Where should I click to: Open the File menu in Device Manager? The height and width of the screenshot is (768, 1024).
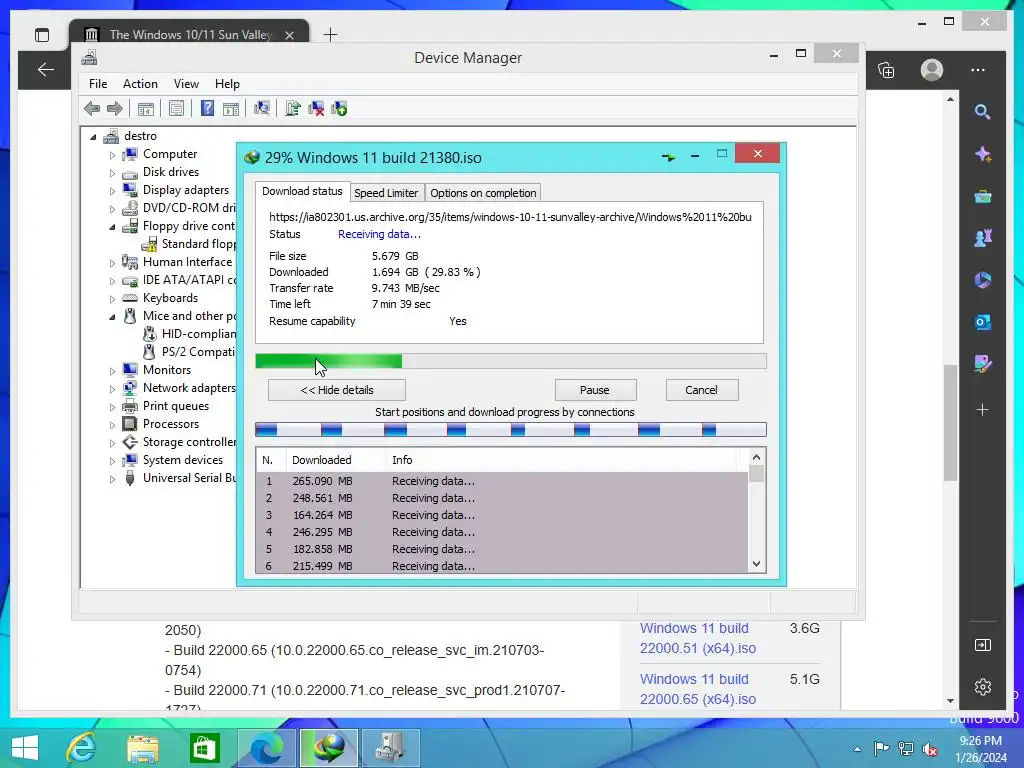point(98,84)
